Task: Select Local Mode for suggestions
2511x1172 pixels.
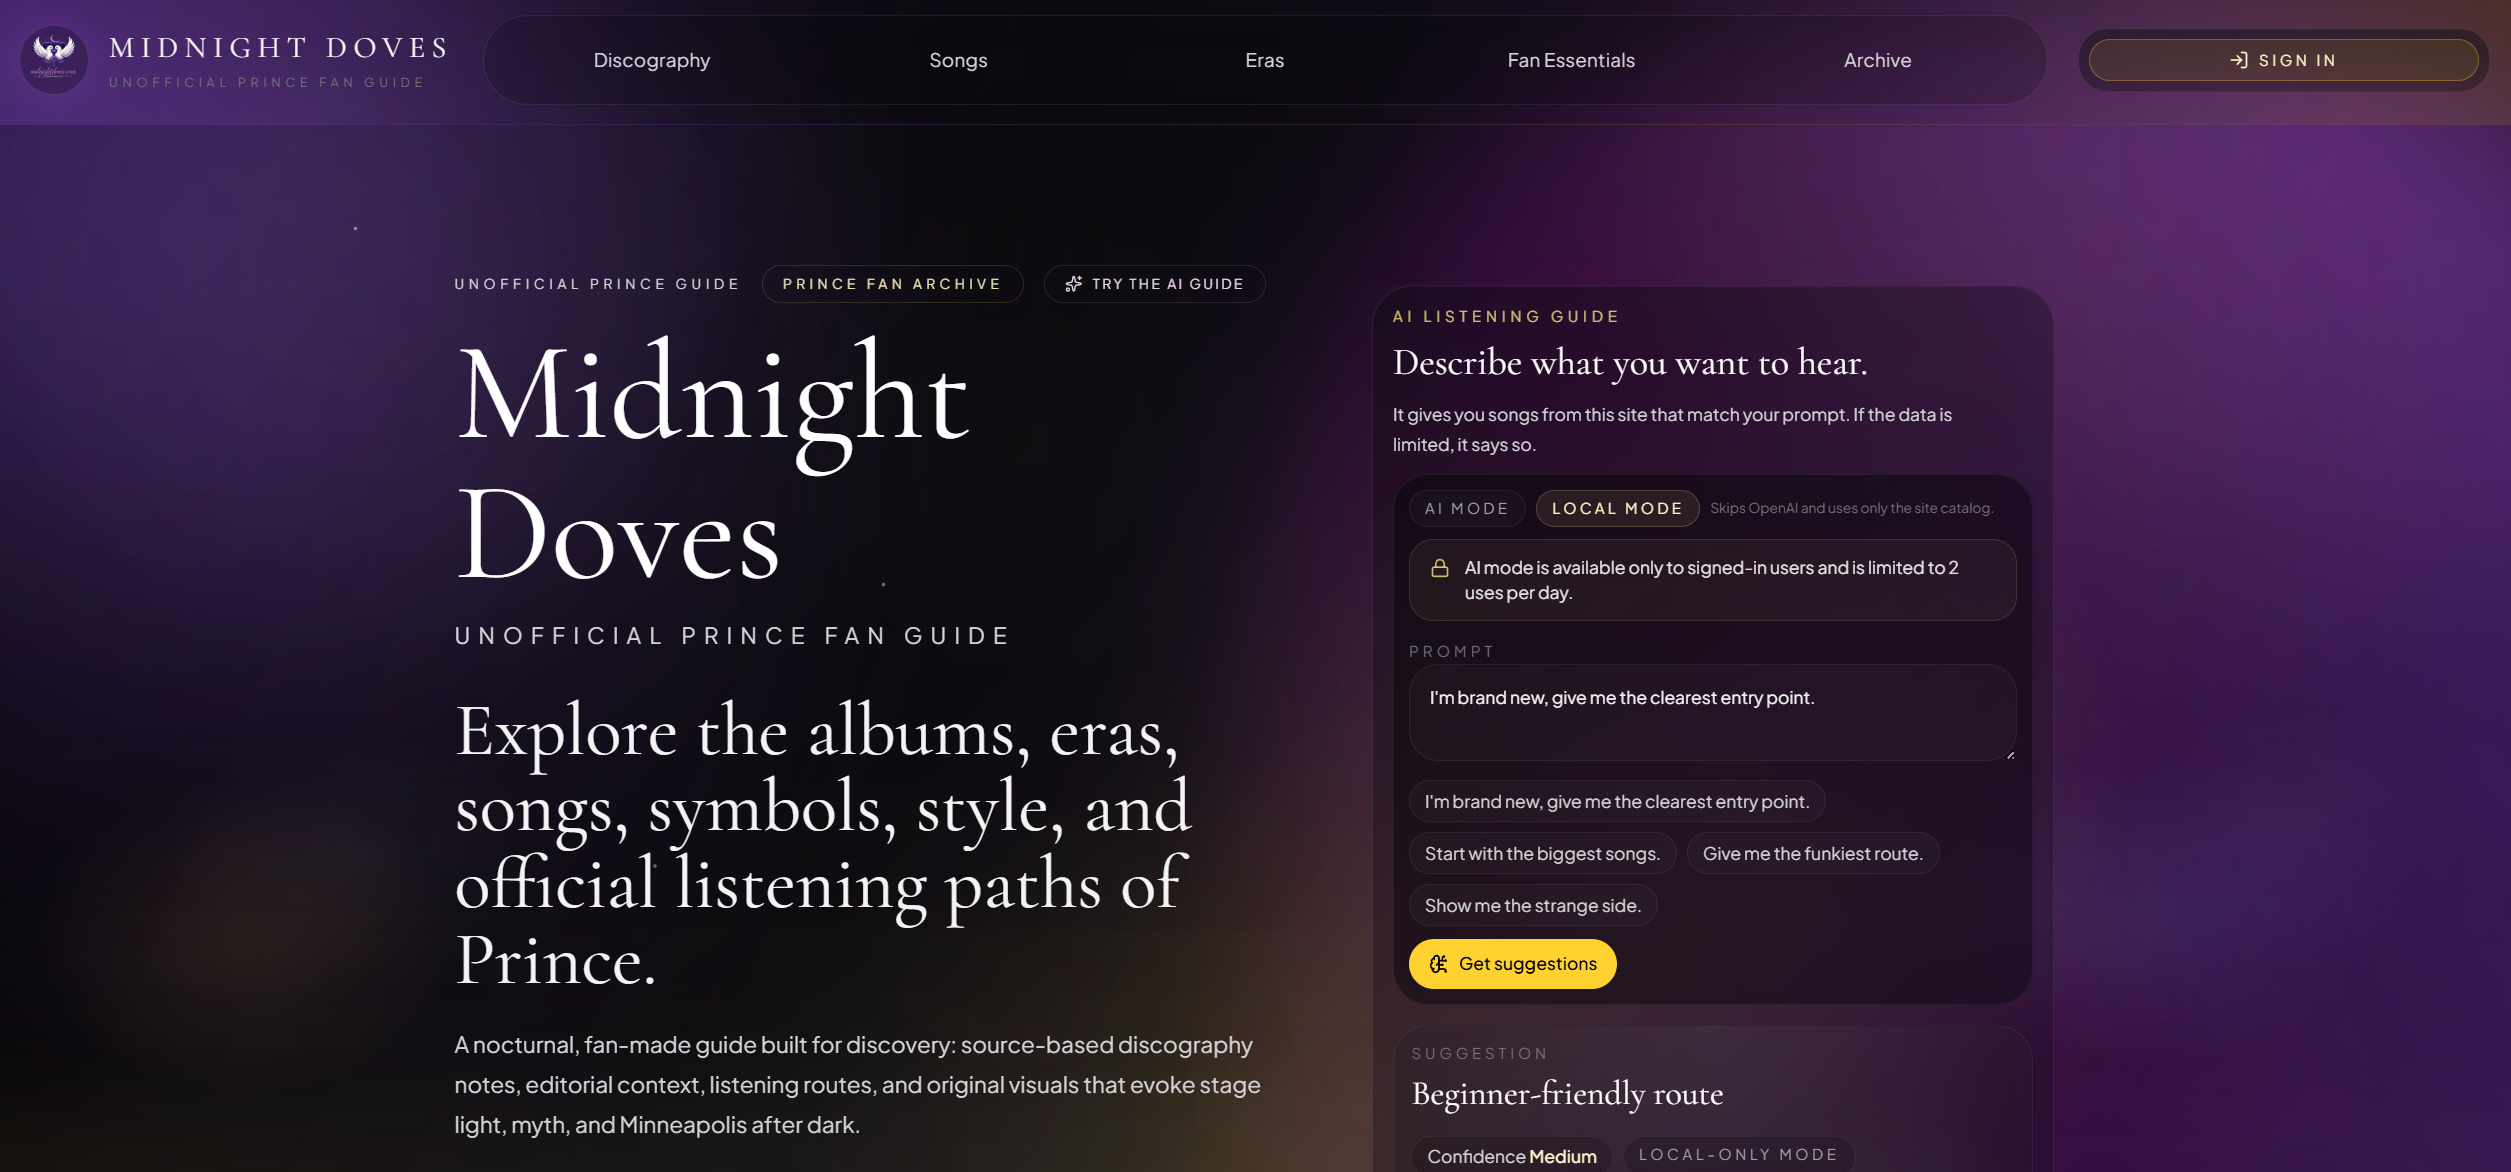Action: tap(1616, 508)
